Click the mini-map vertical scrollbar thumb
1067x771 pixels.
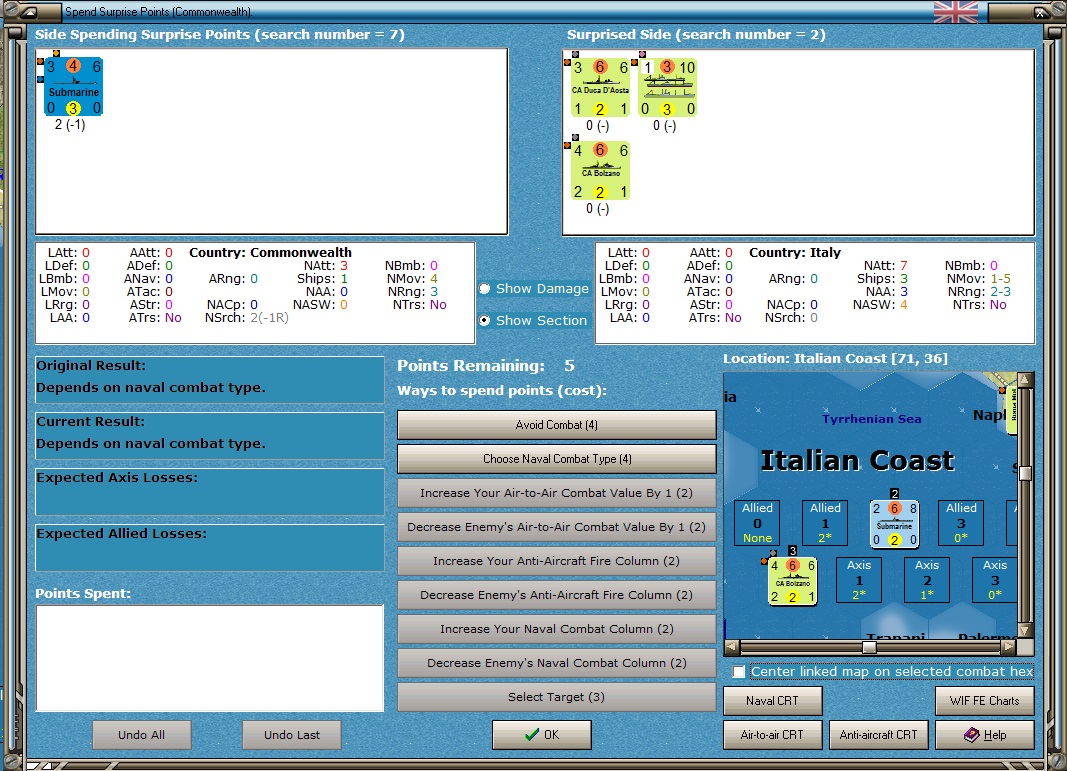click(1025, 473)
